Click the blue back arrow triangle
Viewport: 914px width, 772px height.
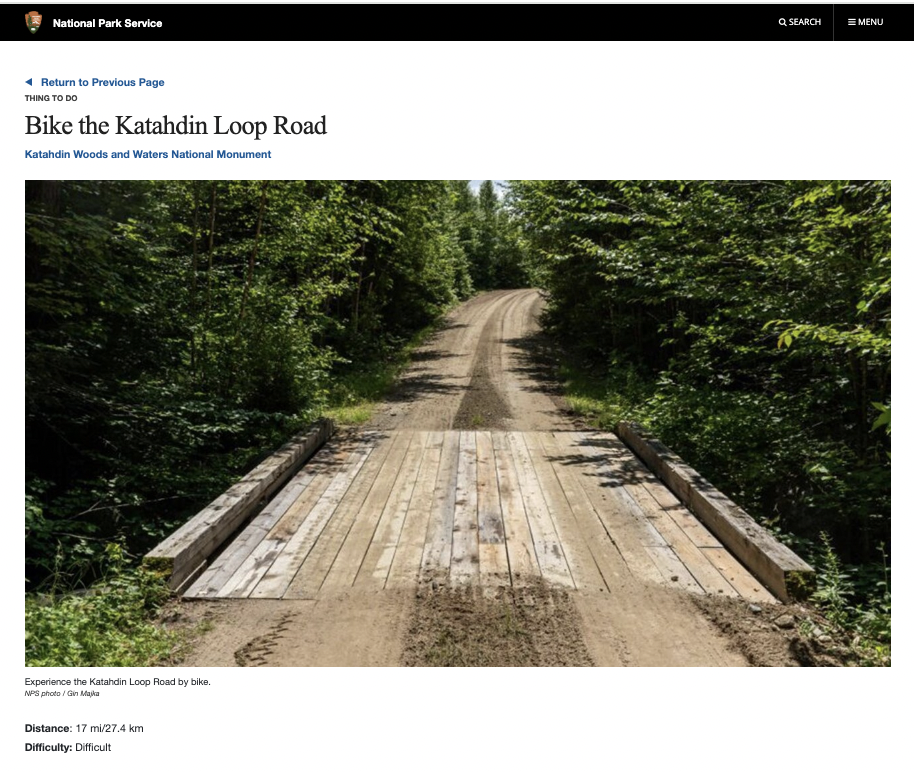pyautogui.click(x=29, y=82)
